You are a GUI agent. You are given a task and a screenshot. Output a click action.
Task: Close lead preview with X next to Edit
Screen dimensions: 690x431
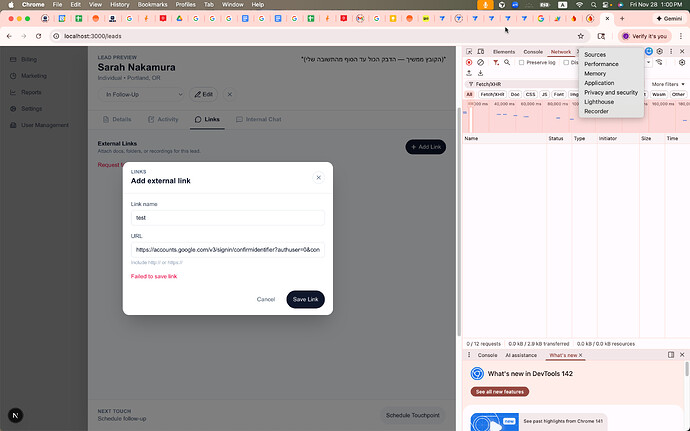(229, 94)
